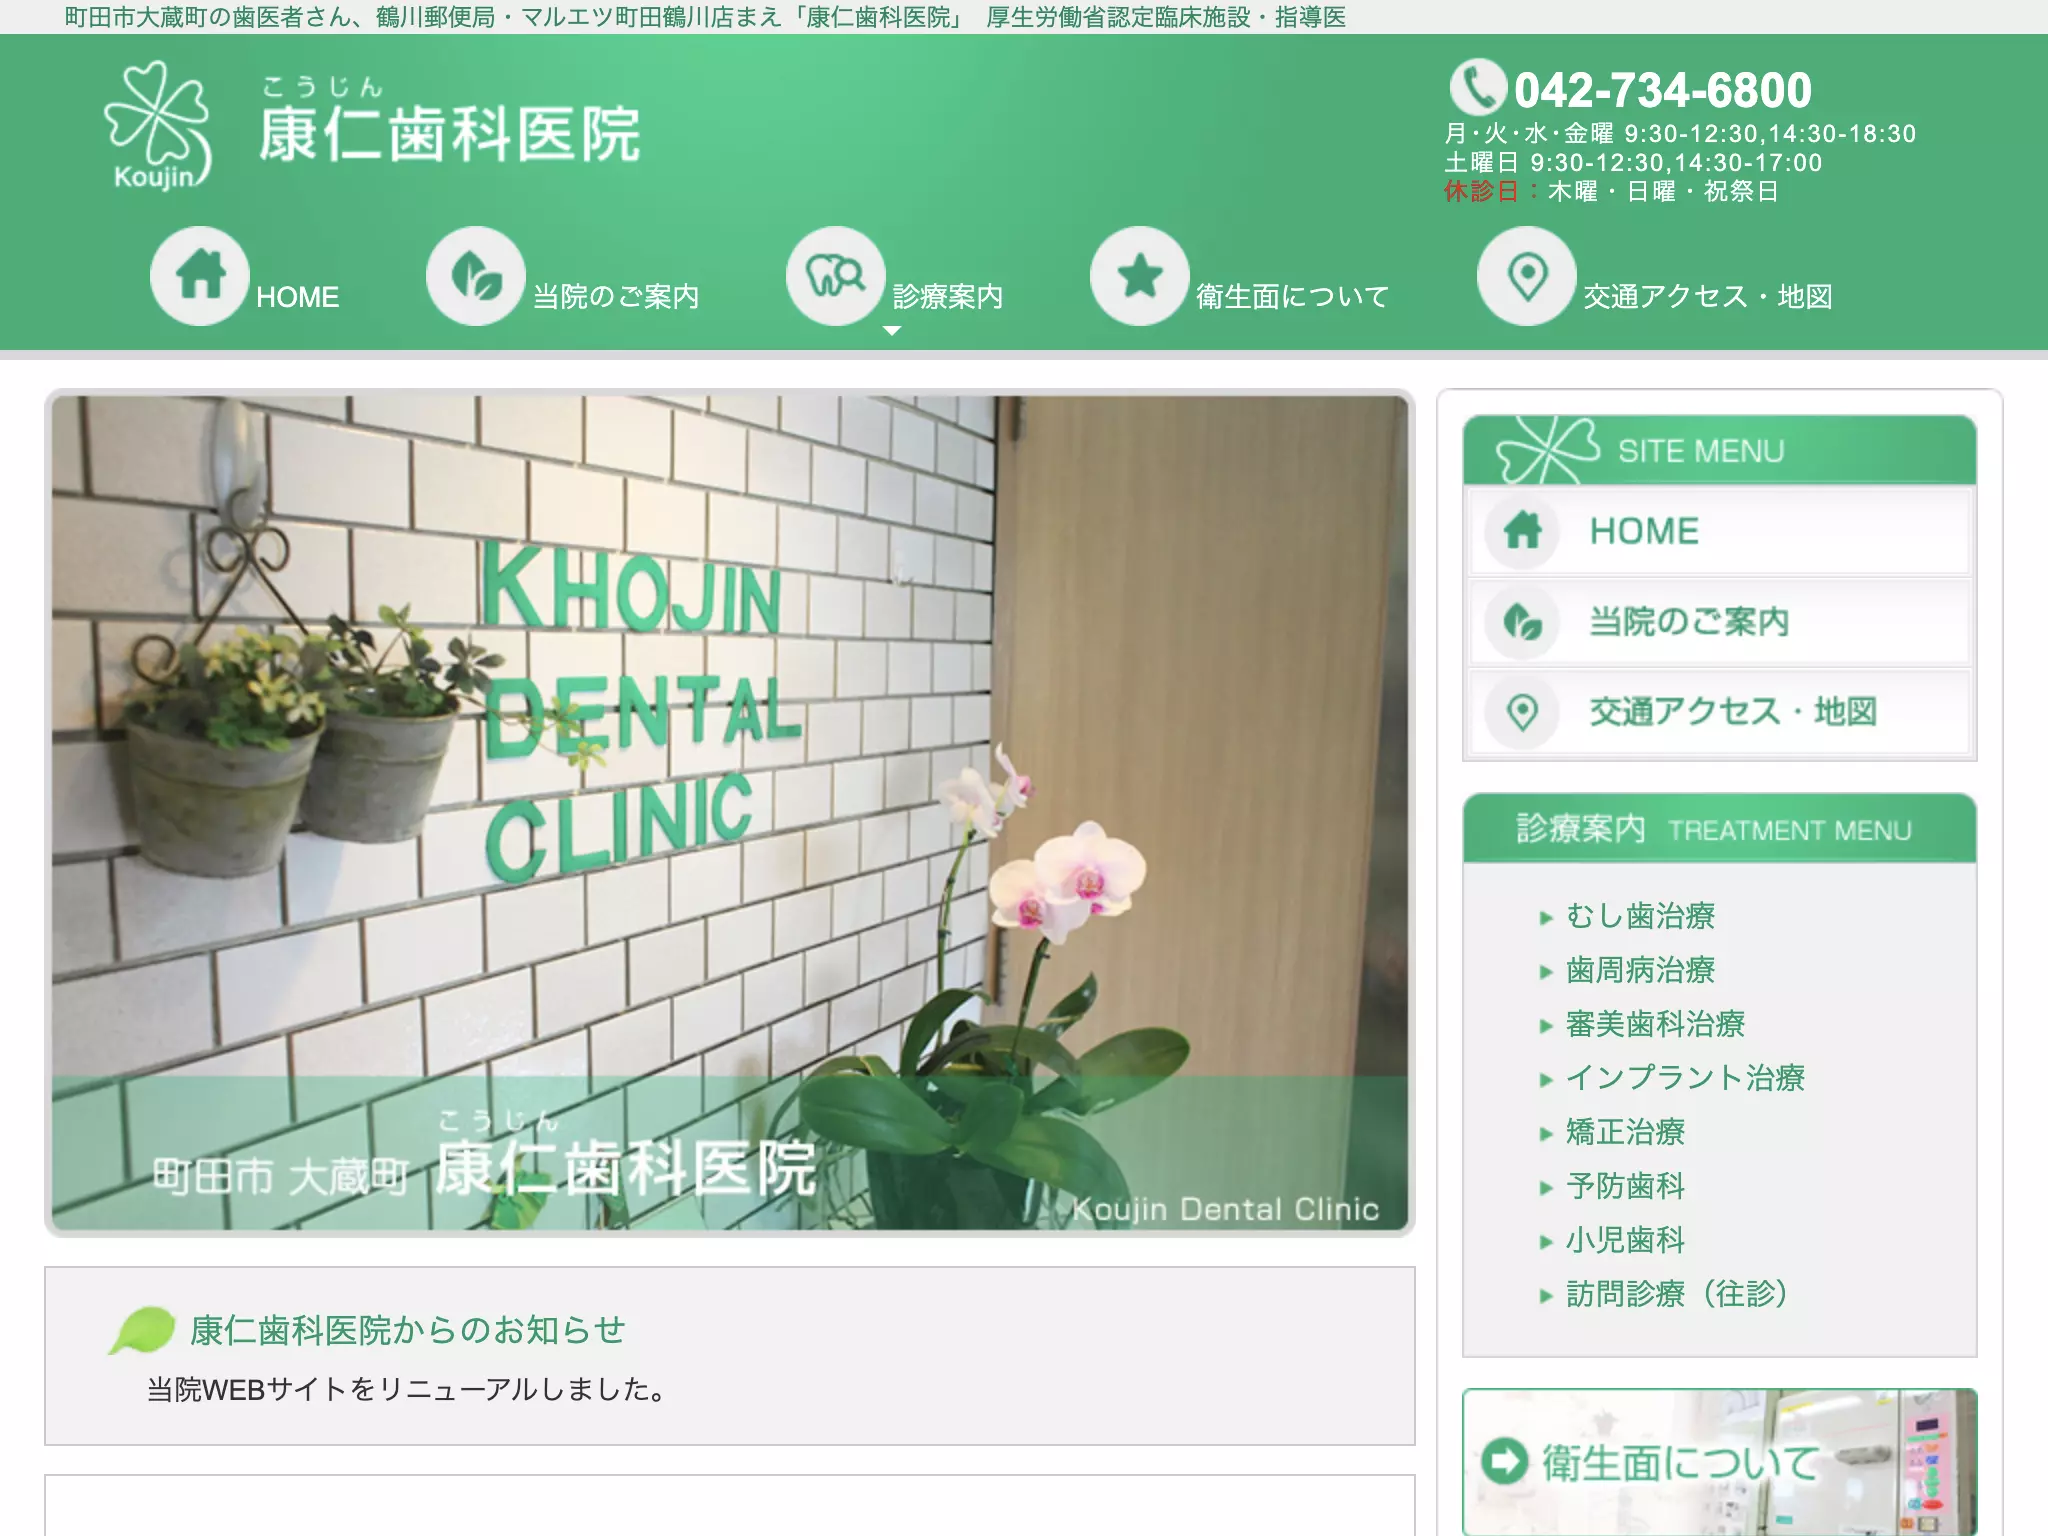Image resolution: width=2048 pixels, height=1536 pixels.
Task: Open the 小児歯科 treatment link
Action: coord(1625,1240)
